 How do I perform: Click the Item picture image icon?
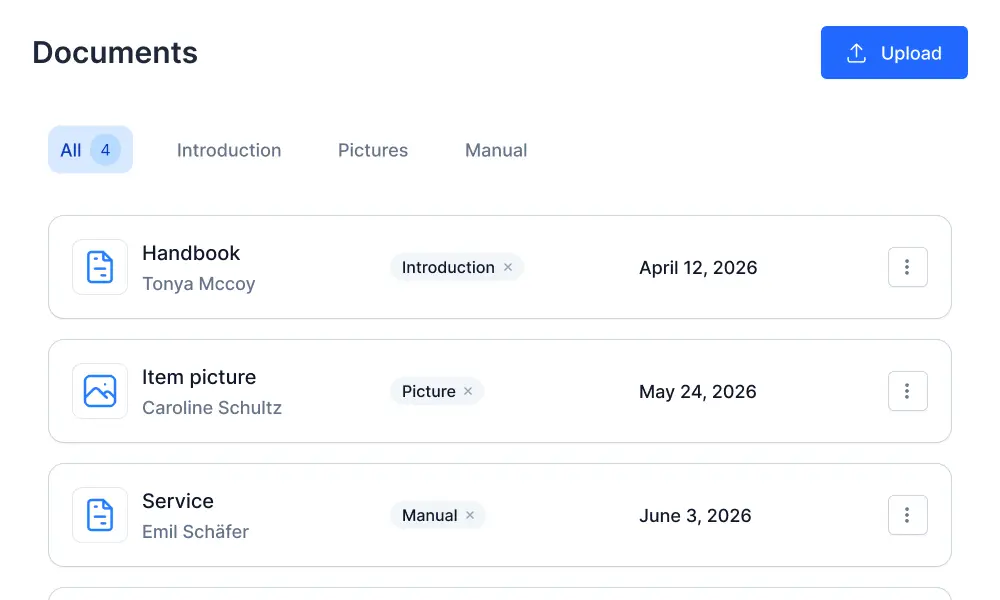pyautogui.click(x=100, y=391)
